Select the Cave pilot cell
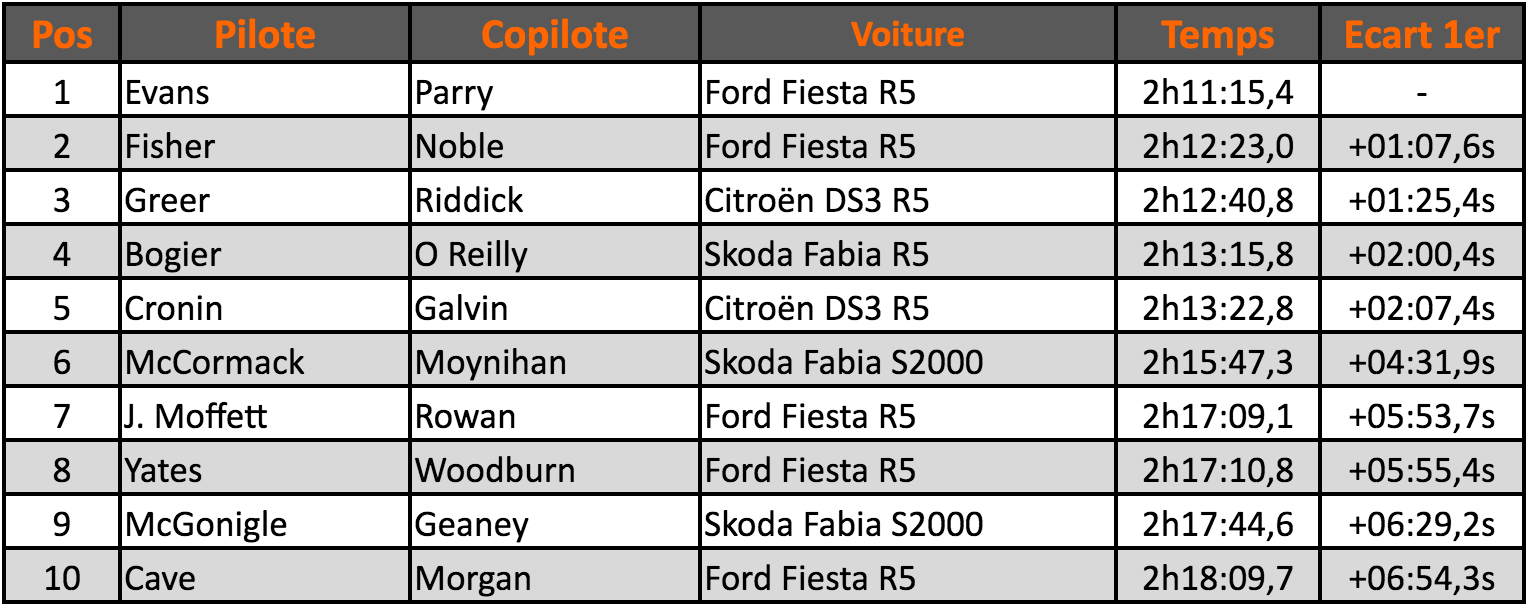The width and height of the screenshot is (1528, 606). 161,578
